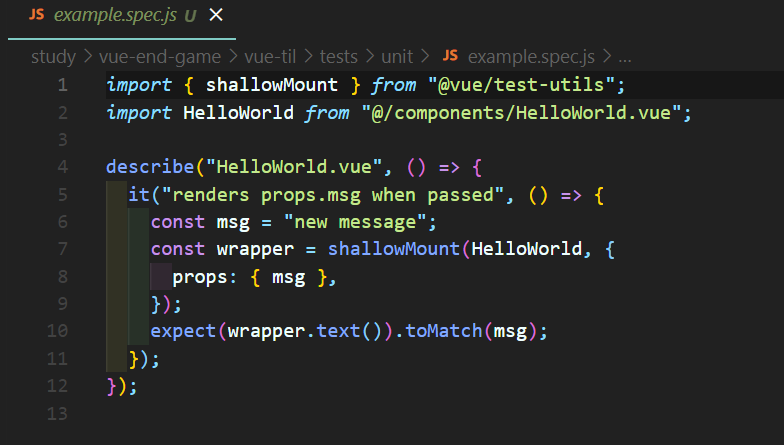Viewport: 784px width, 445px height.
Task: Click the 'it' function call on line 5
Action: tap(139, 194)
